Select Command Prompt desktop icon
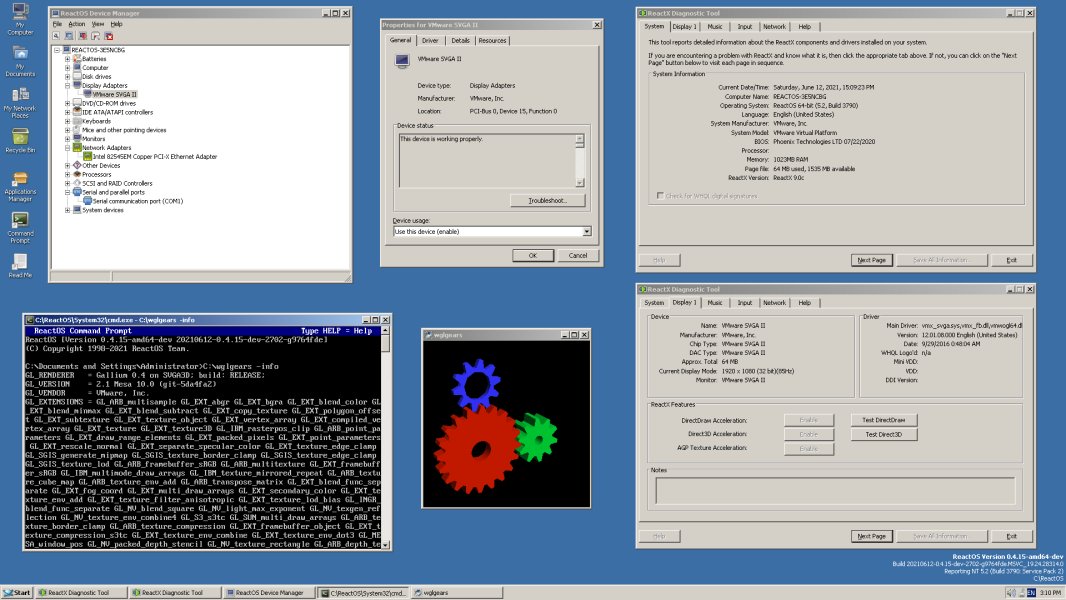The image size is (1066, 600). tap(20, 228)
